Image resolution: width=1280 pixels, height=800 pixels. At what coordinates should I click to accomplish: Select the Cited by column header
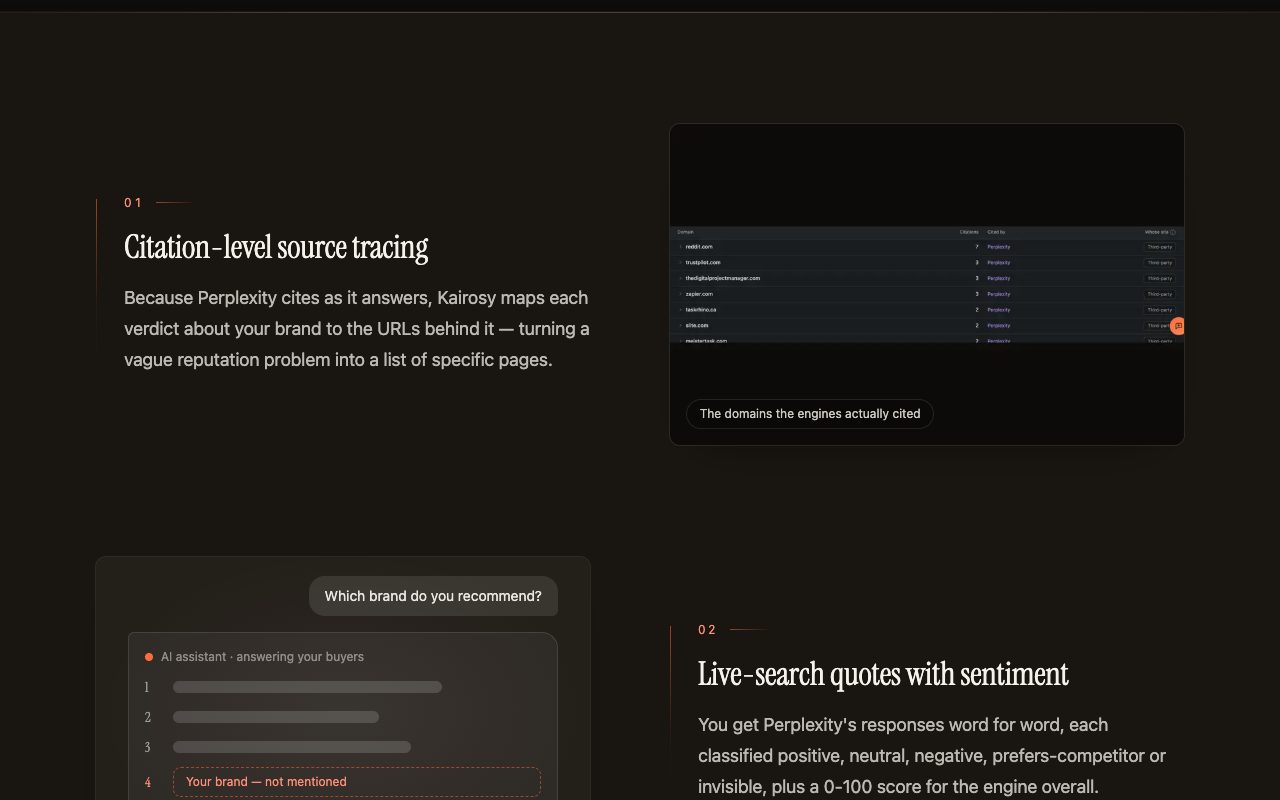click(996, 232)
